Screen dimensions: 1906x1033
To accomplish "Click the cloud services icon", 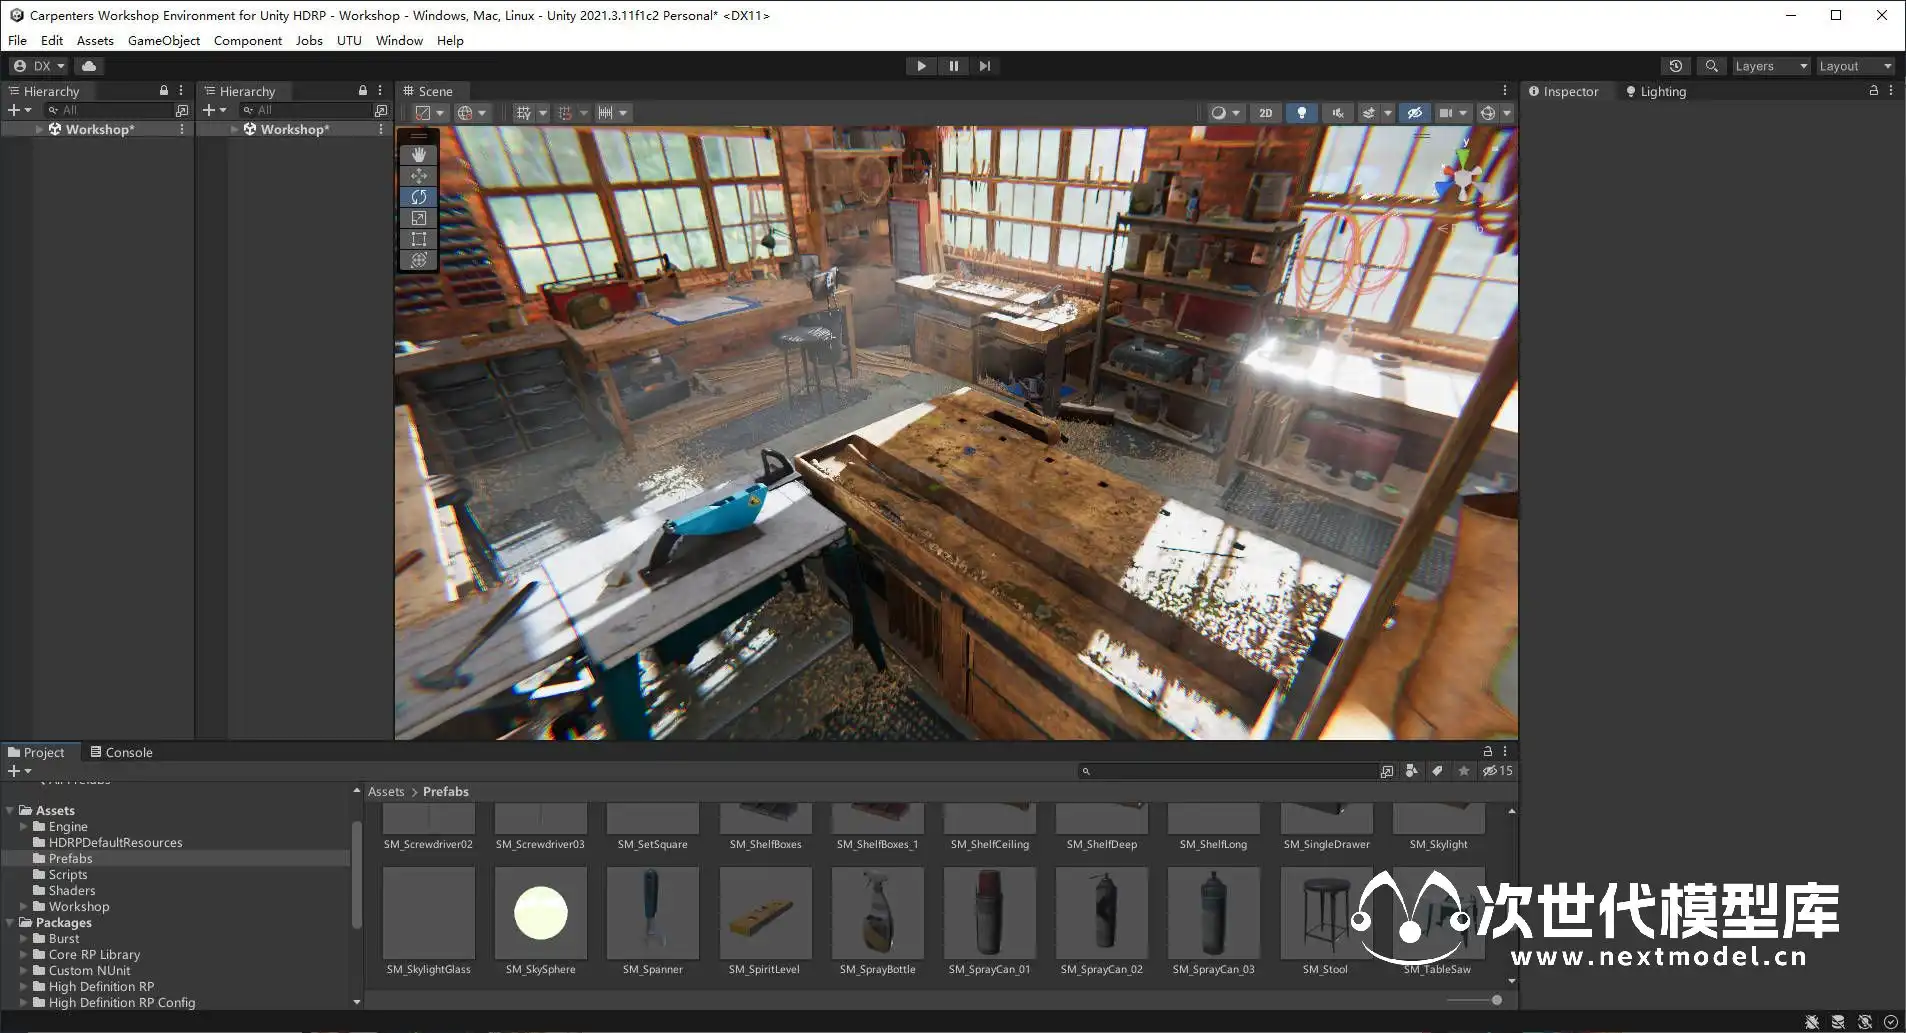I will click(x=89, y=66).
